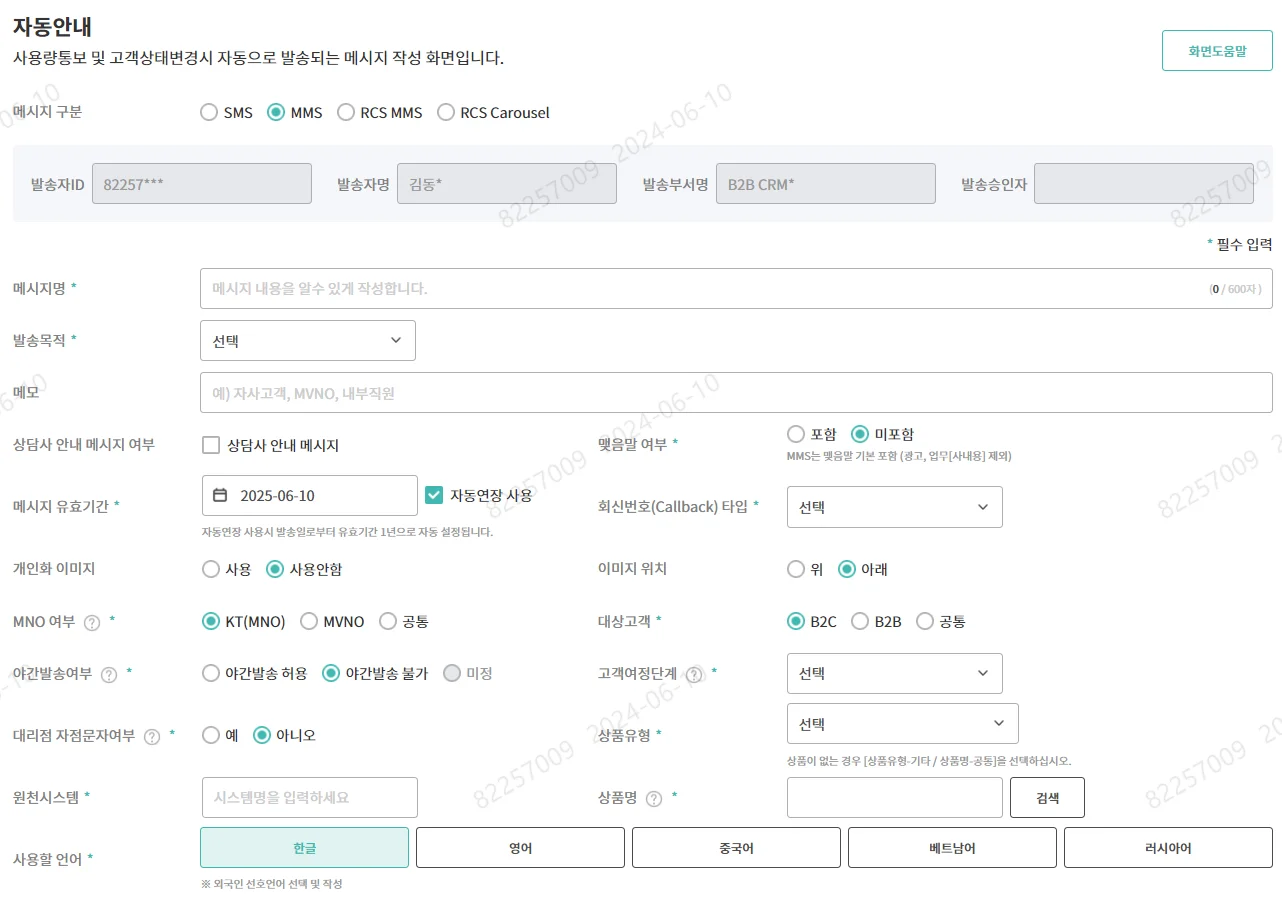Switch language selection to 베트남어
Screen dimensions: 1282x908
click(x=951, y=847)
